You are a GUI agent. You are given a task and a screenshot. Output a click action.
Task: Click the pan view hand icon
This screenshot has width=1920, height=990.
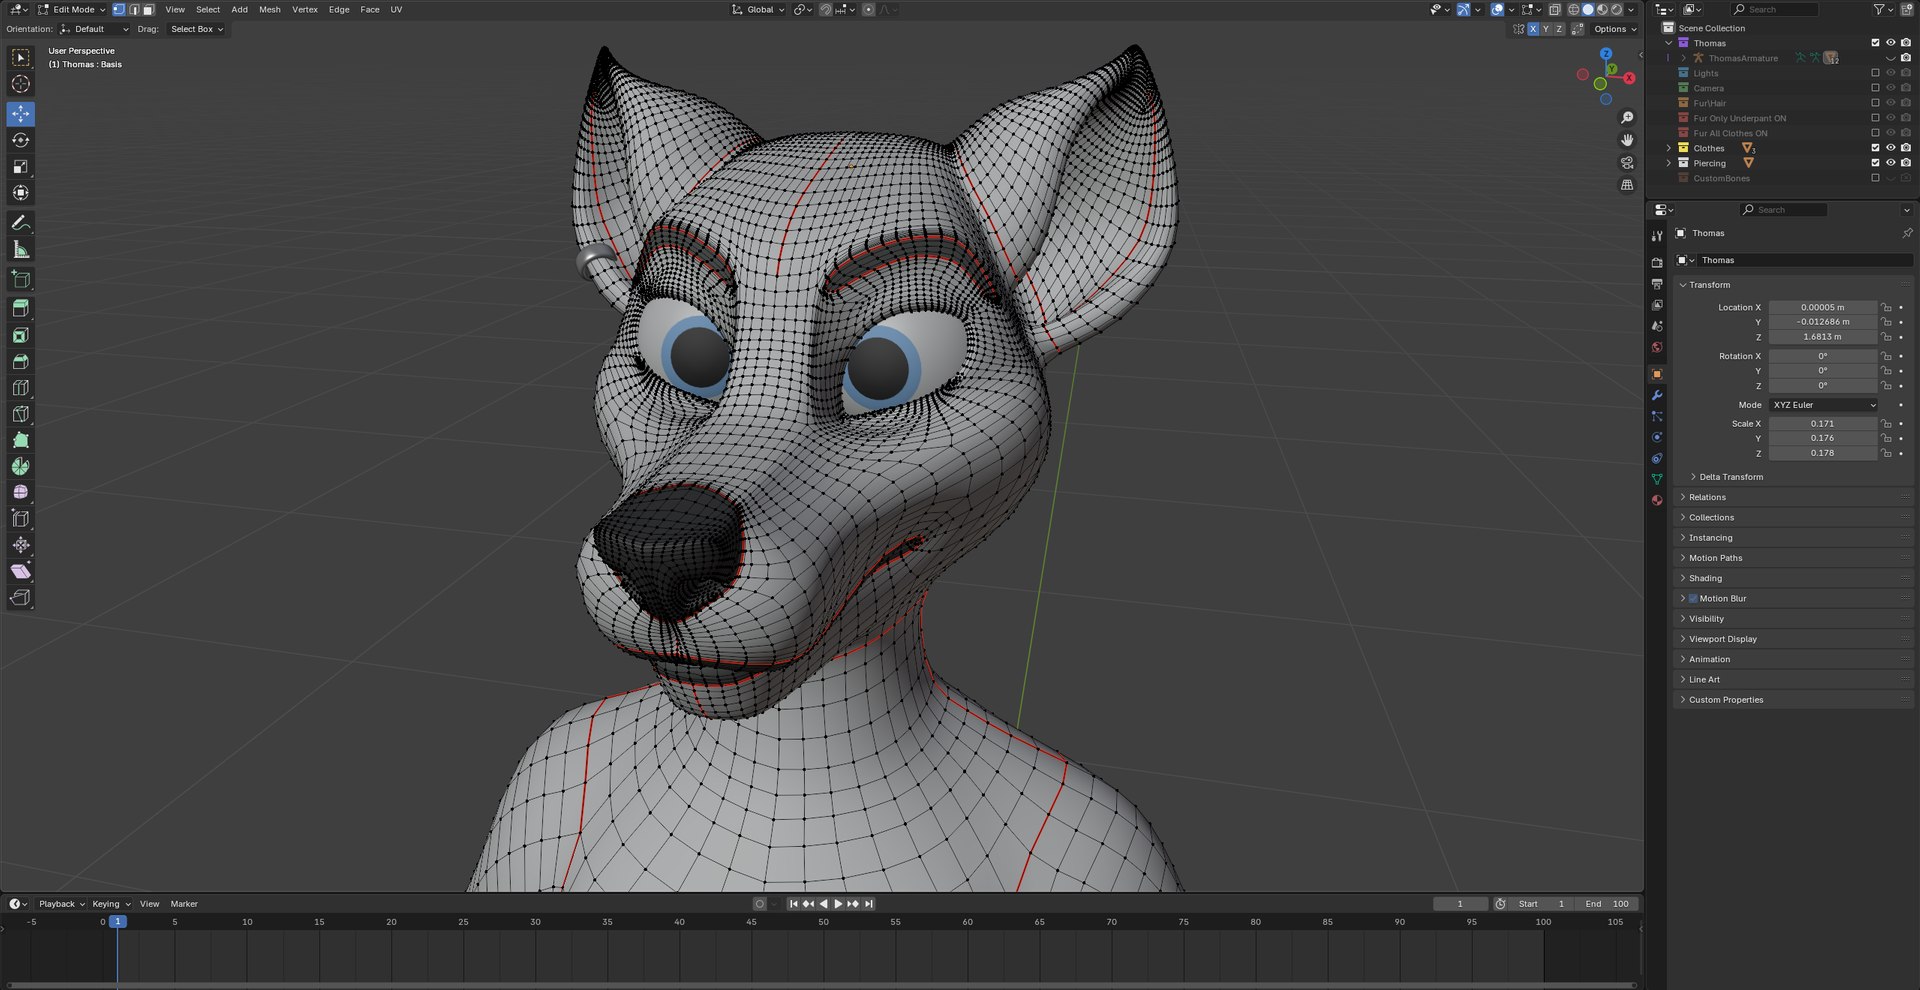coord(1627,140)
